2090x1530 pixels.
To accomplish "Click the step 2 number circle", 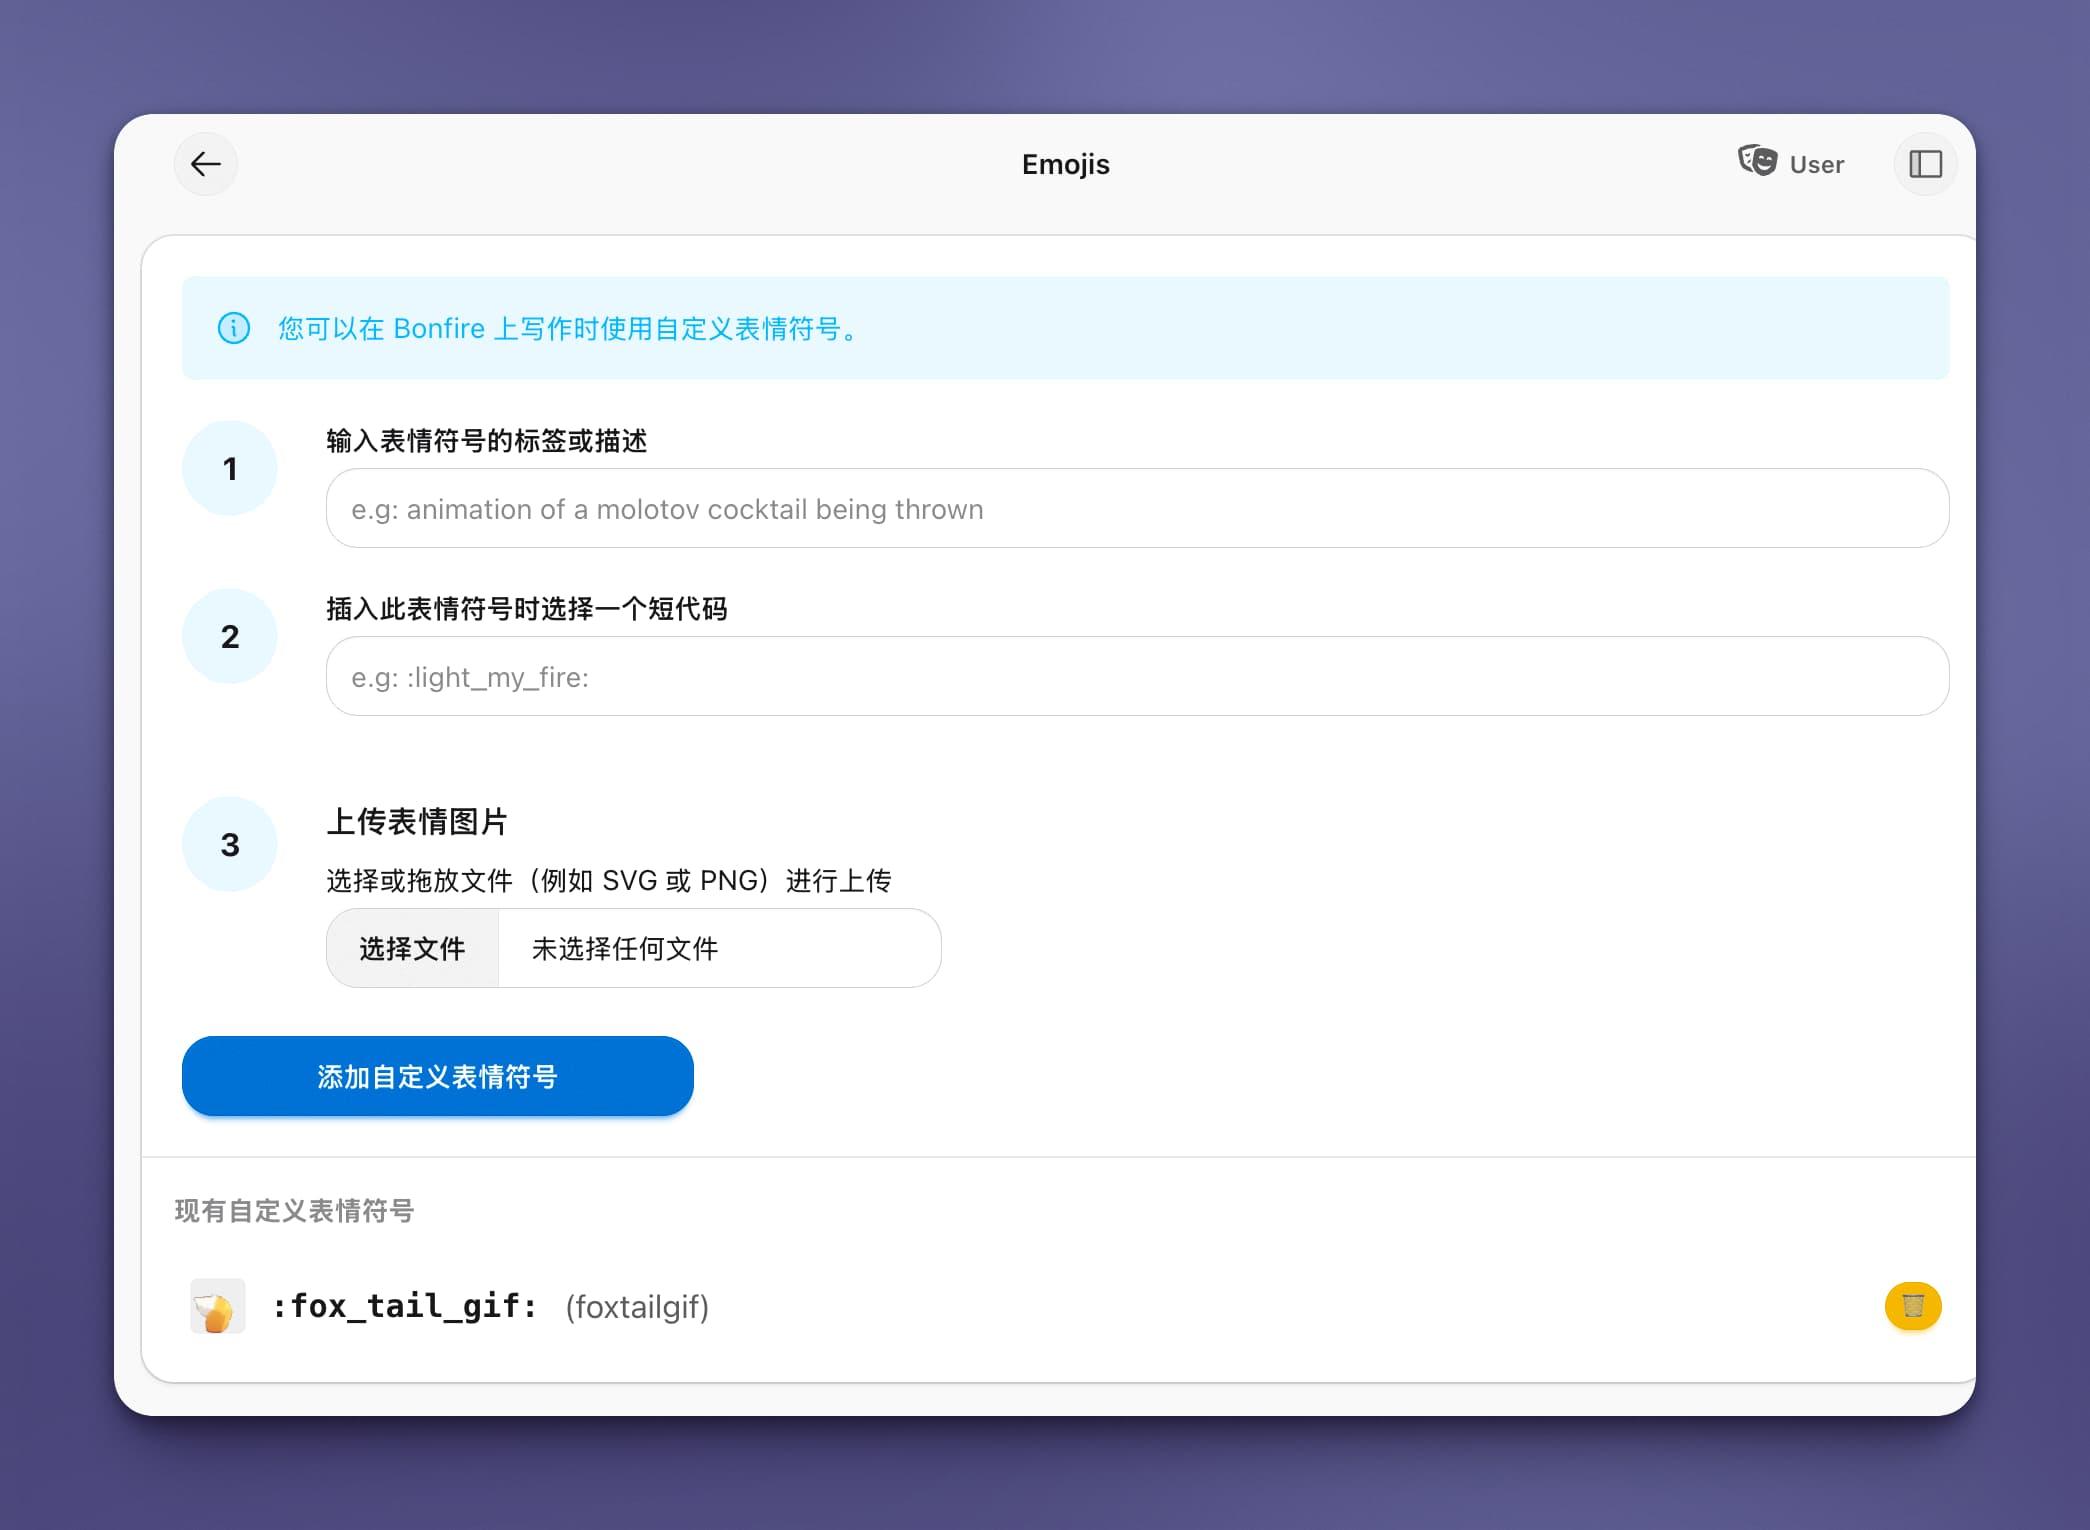I will pyautogui.click(x=230, y=636).
